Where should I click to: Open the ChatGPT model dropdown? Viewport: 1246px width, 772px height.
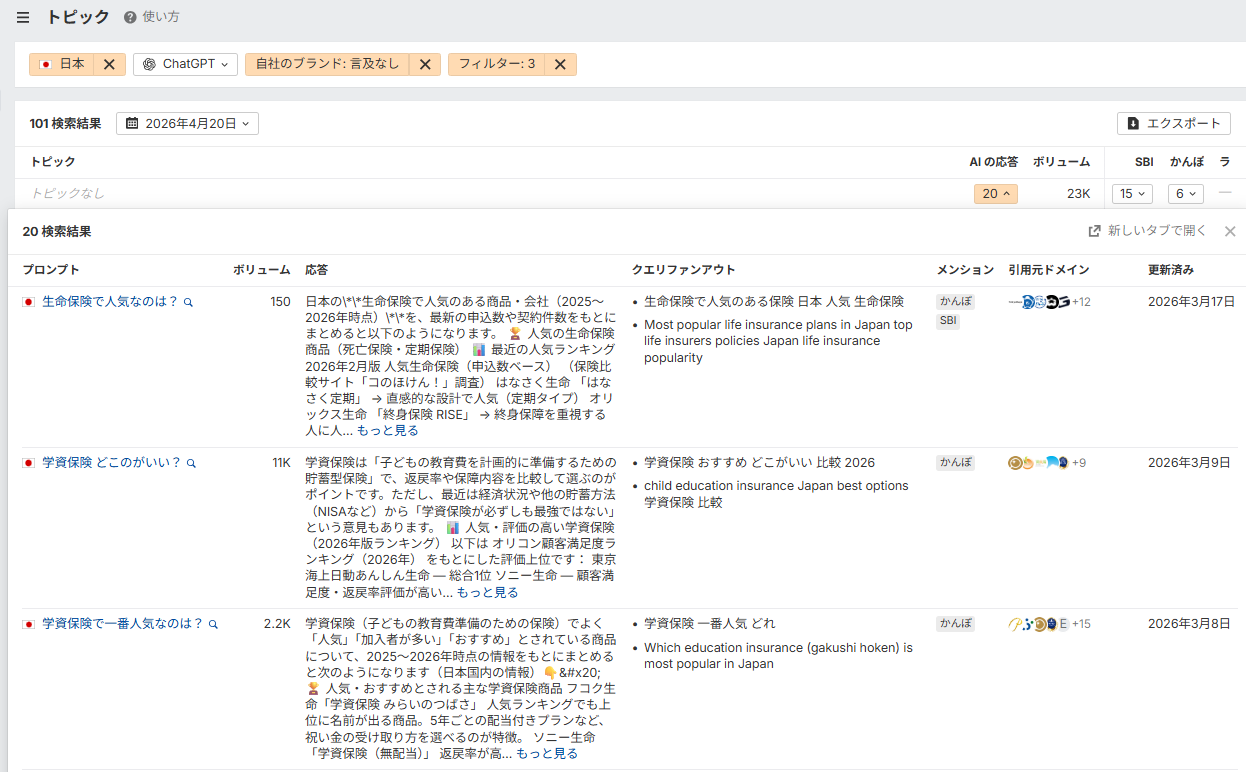click(185, 64)
